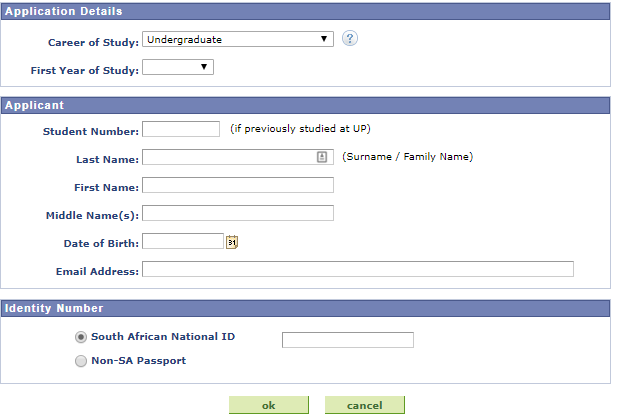Select the First Name input field
The height and width of the screenshot is (419, 623).
point(238,185)
